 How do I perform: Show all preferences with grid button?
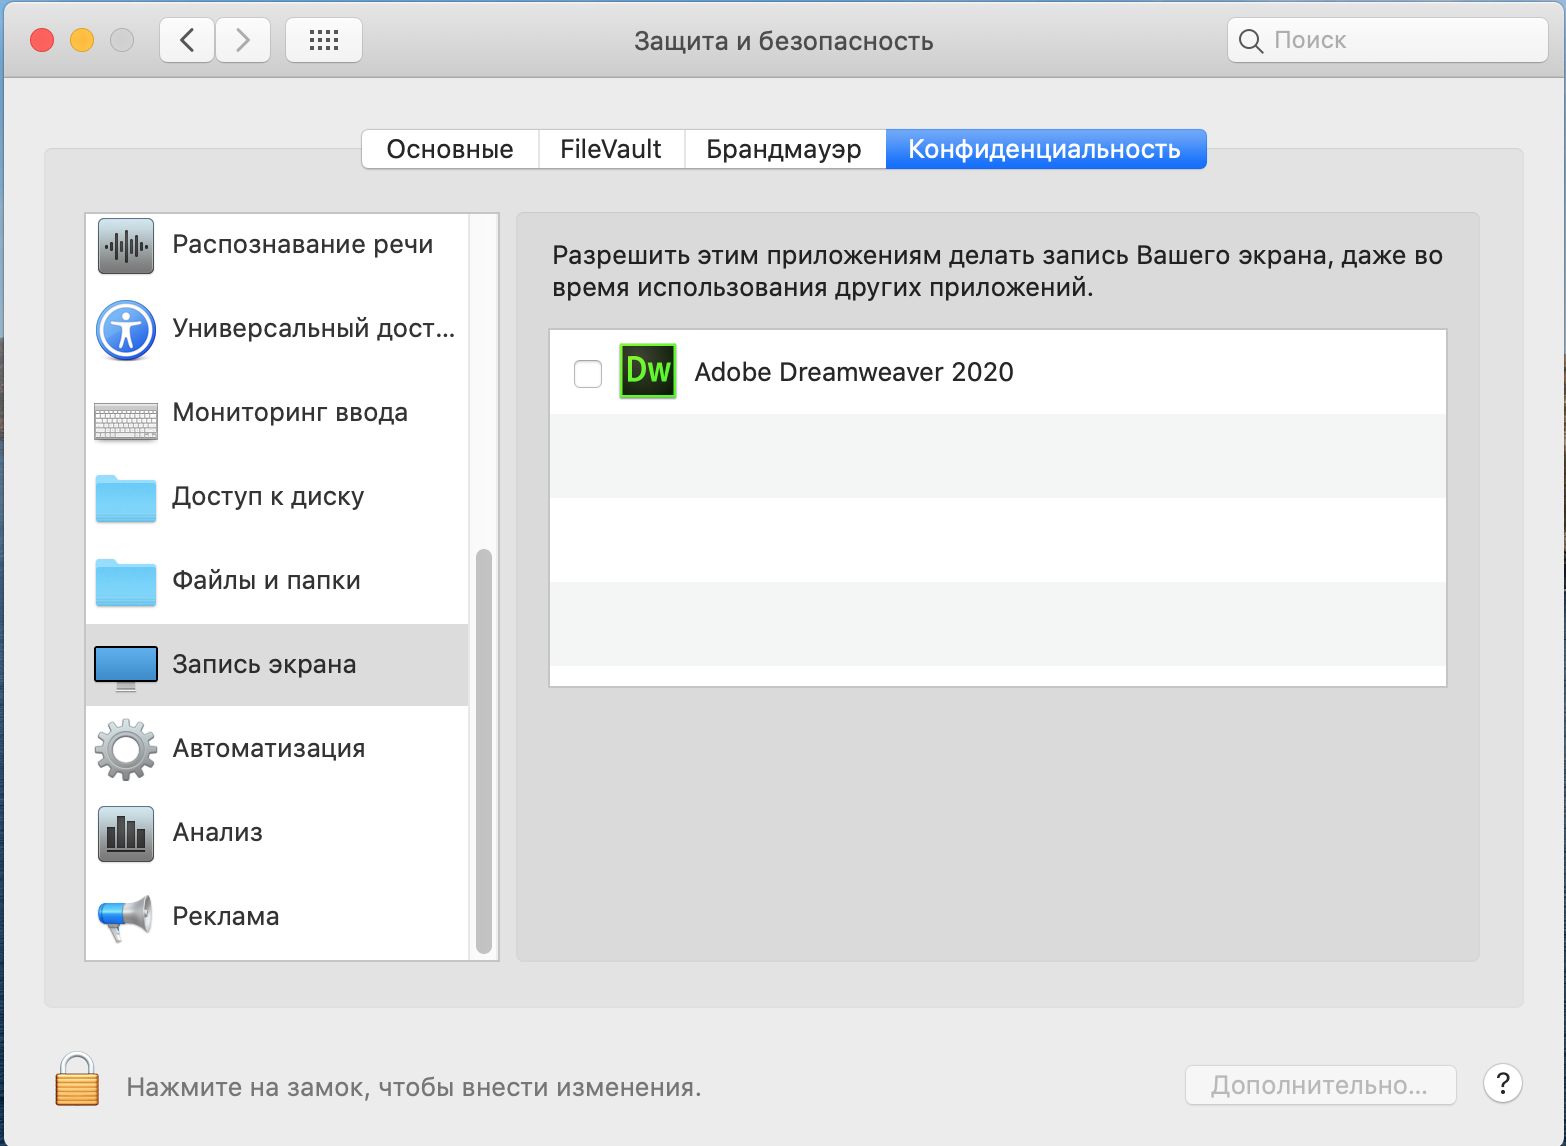[324, 40]
